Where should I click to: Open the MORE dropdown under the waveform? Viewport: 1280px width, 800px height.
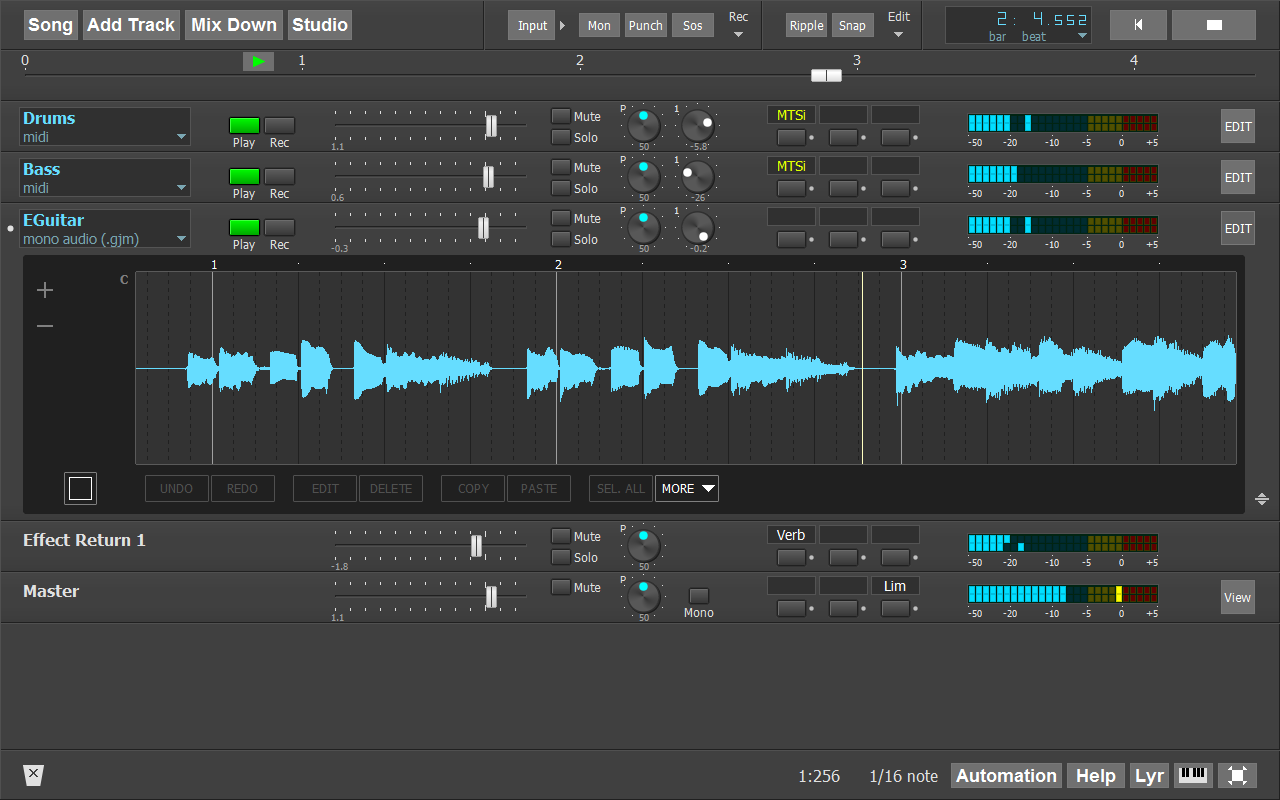686,488
